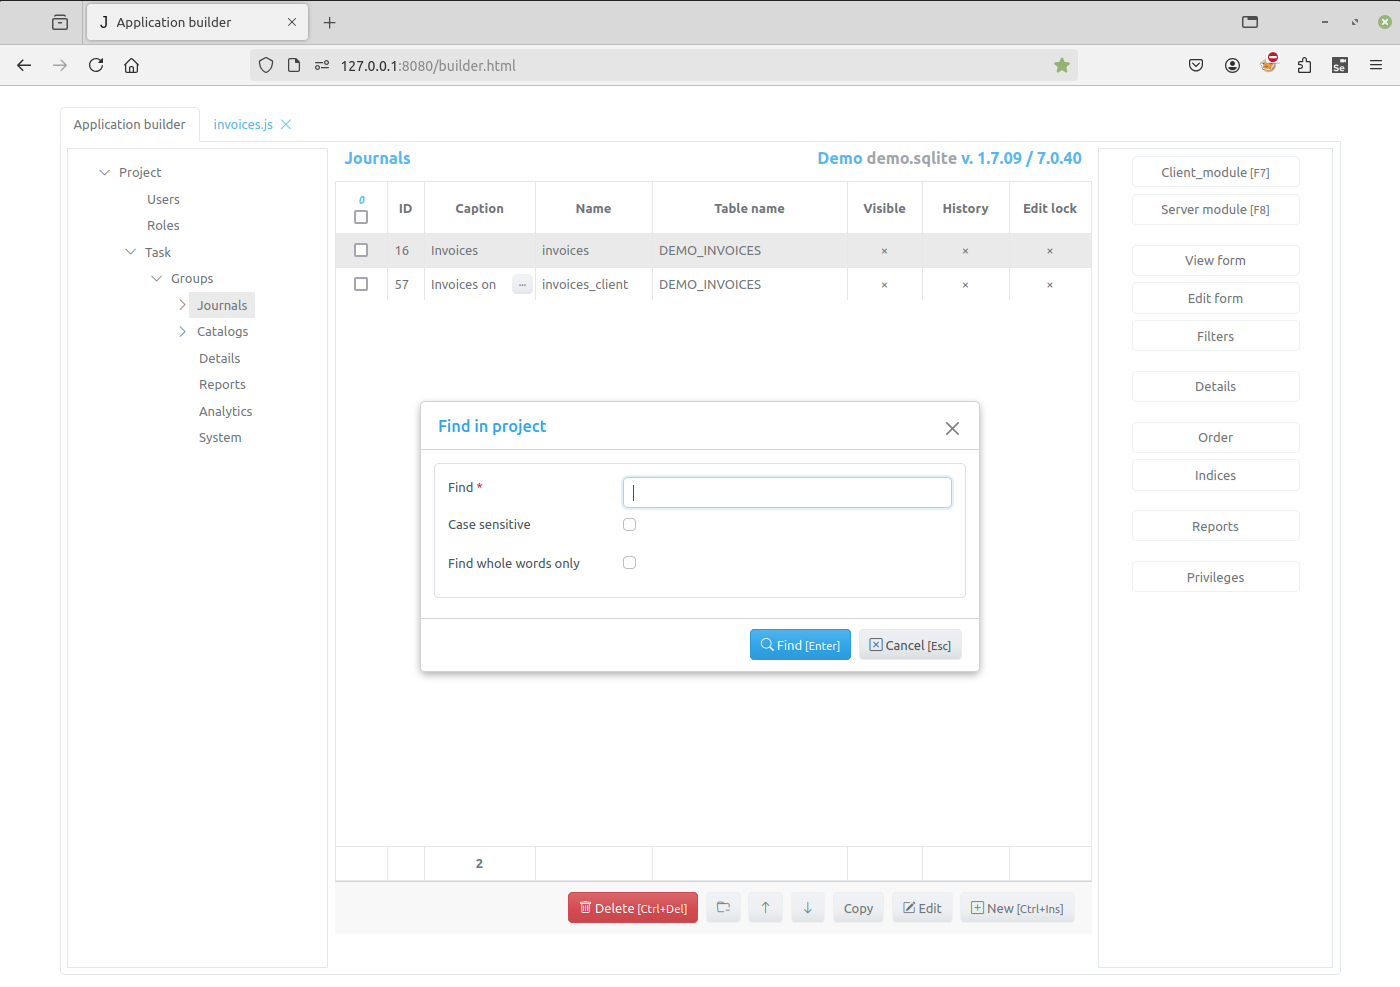Open the Pocket save icon
The image size is (1400, 987).
(1196, 65)
